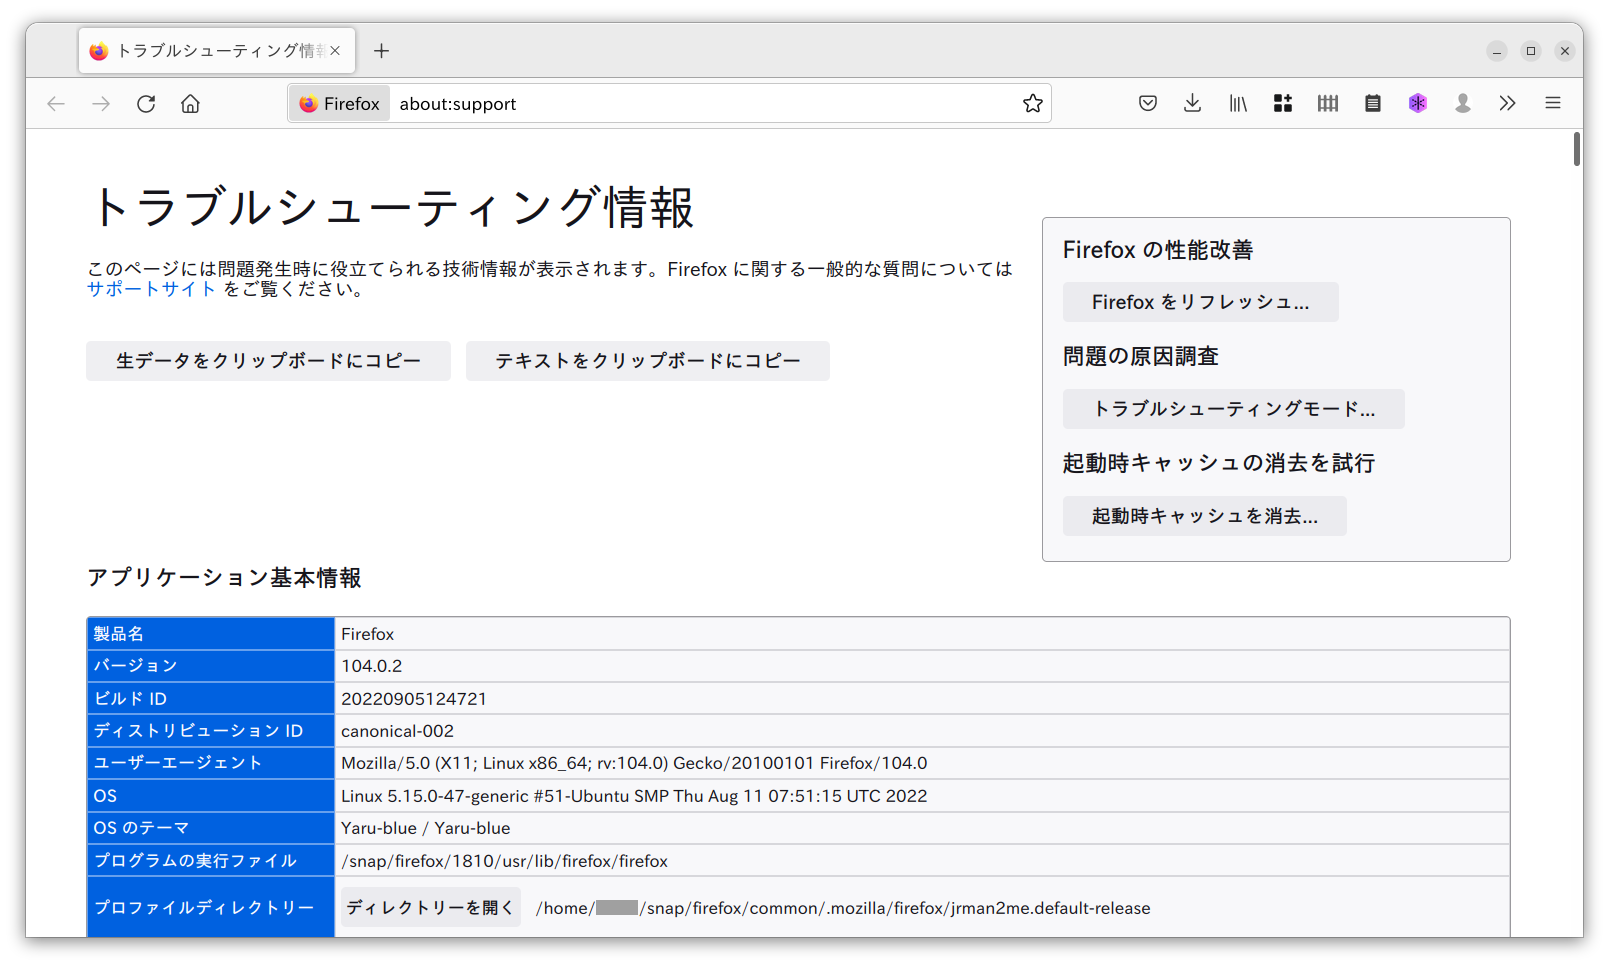The image size is (1609, 966).
Task: Click Firefox をリフレッシュ... button
Action: click(x=1200, y=302)
